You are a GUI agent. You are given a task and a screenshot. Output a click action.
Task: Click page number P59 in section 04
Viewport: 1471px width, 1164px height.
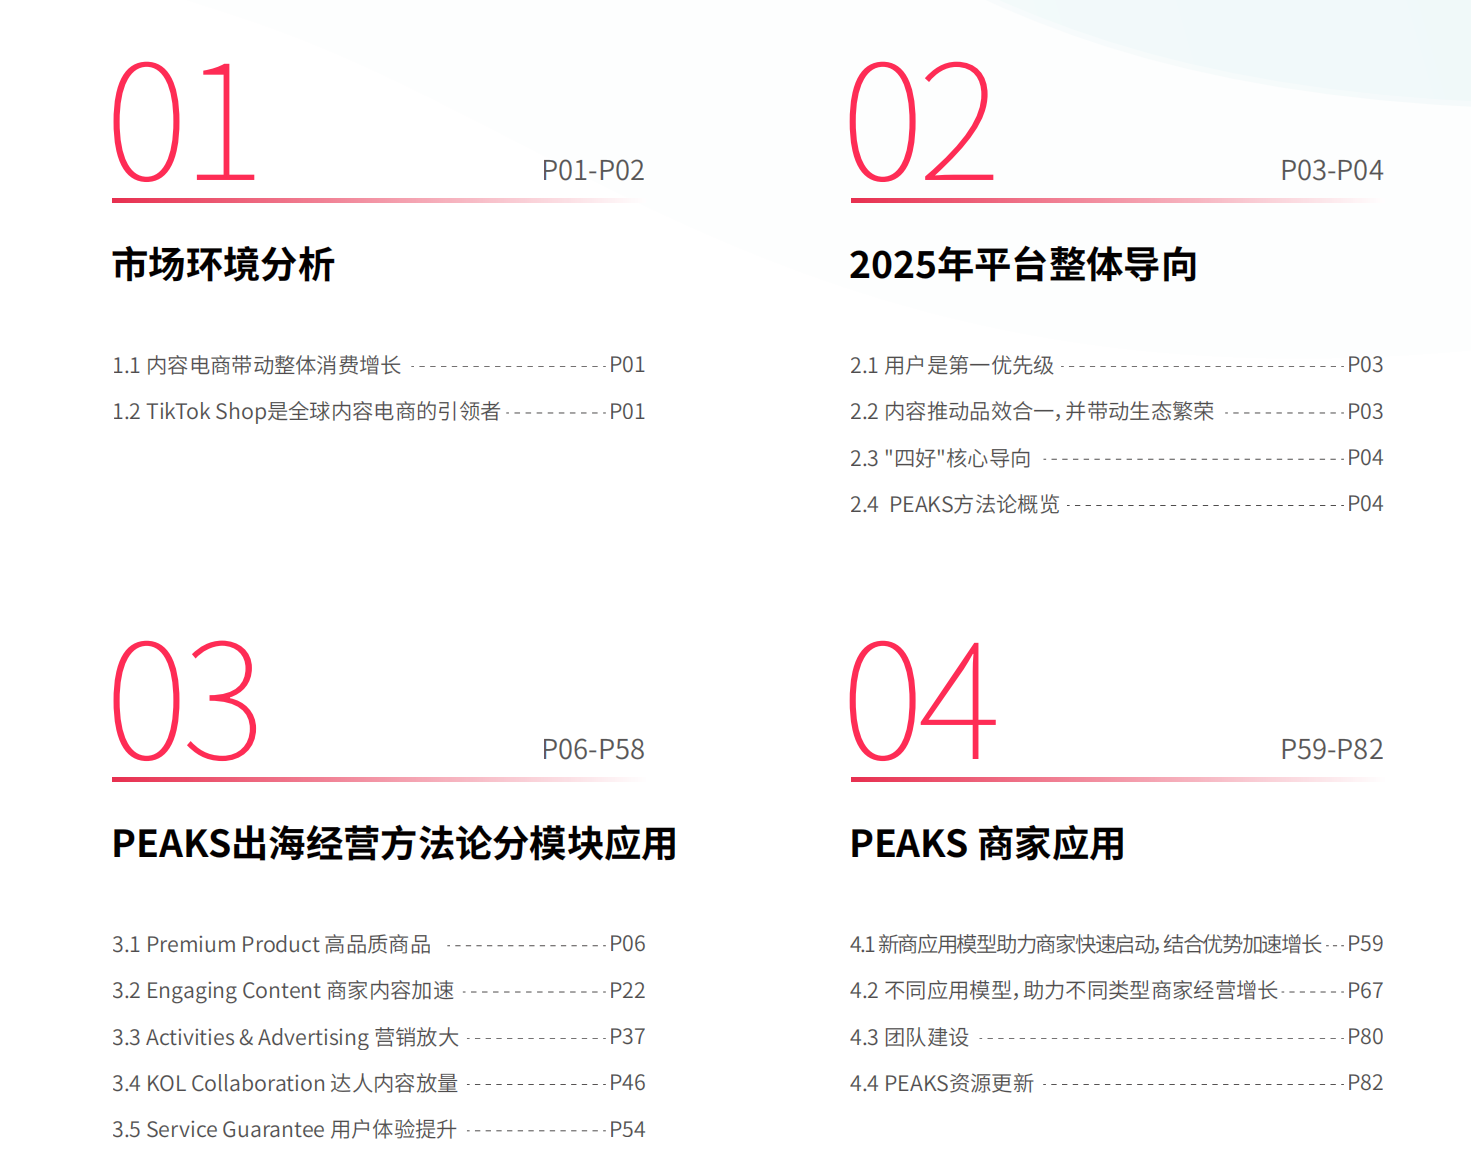[x=1365, y=944]
